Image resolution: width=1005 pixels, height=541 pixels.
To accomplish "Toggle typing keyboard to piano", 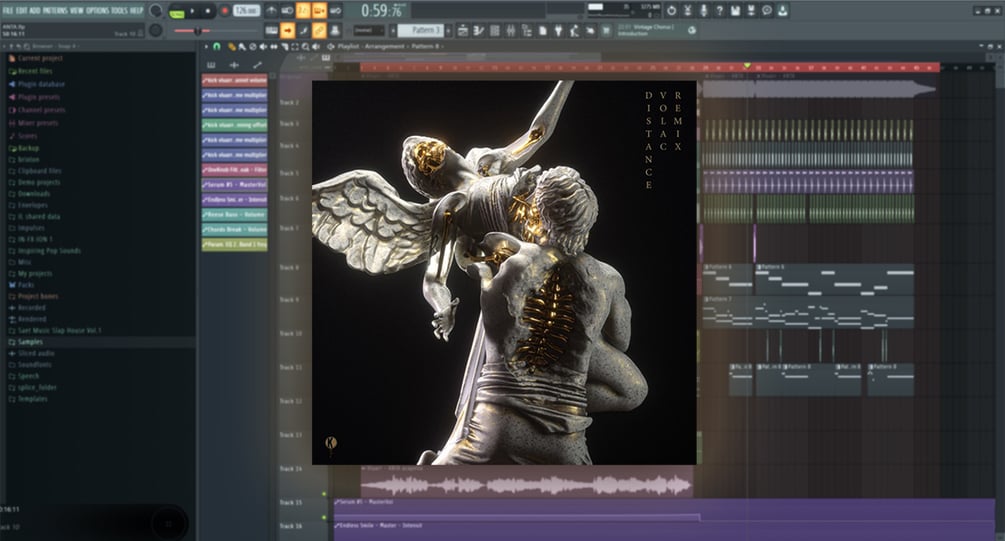I will click(272, 30).
